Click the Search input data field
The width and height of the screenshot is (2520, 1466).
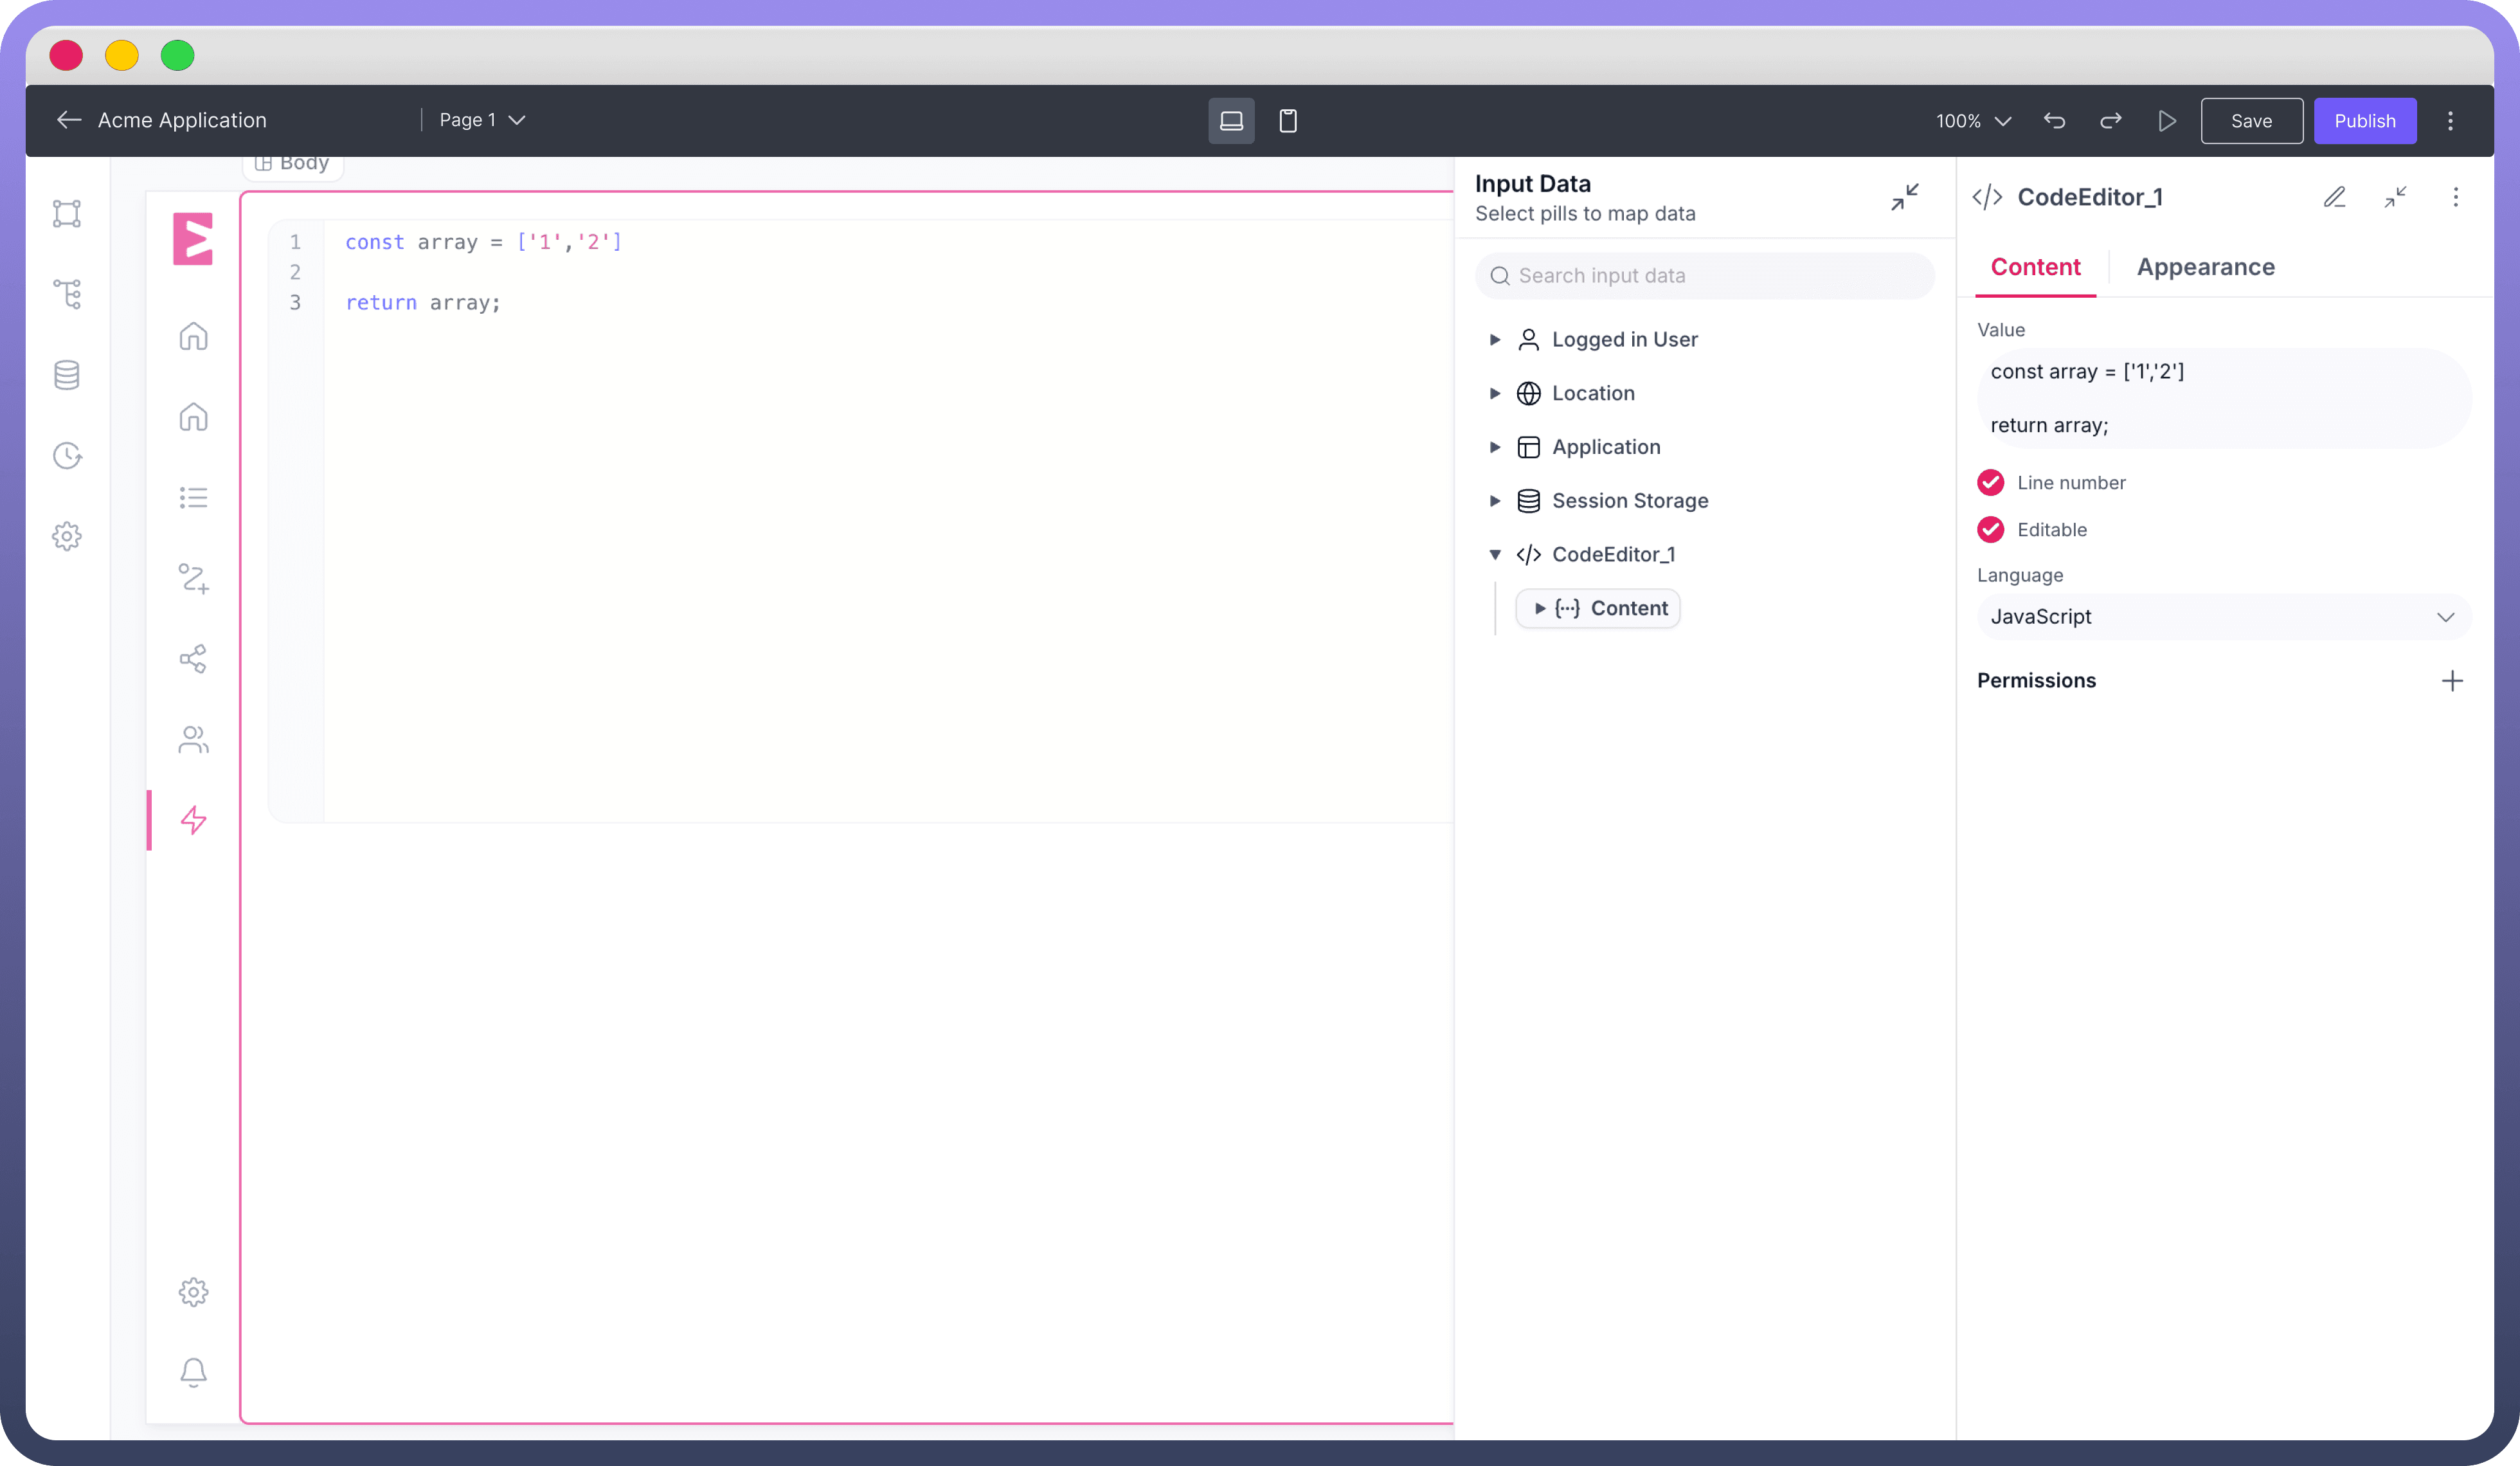[1705, 276]
